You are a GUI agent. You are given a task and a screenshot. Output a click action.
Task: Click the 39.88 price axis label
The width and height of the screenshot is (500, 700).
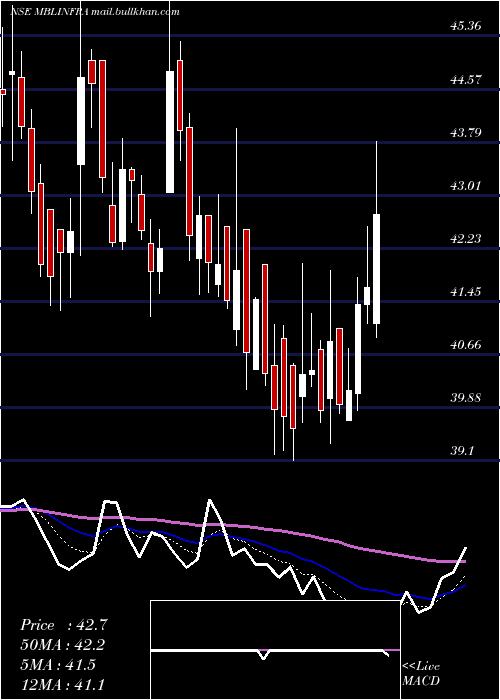click(x=466, y=398)
